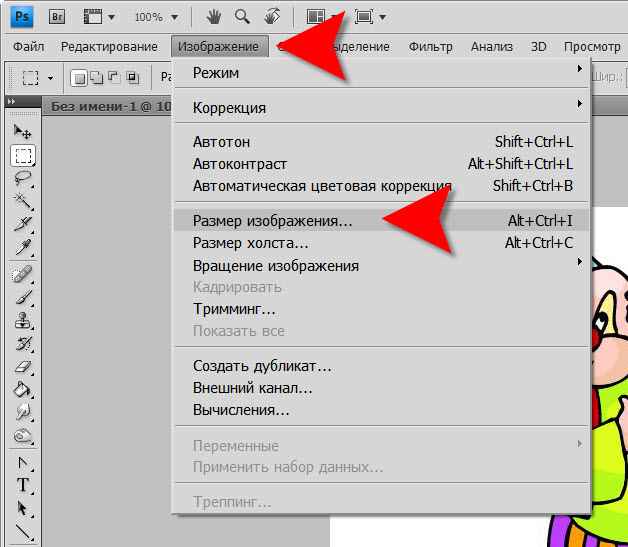Select the Sponge/Dodge tool
The height and width of the screenshot is (547, 628).
click(22, 435)
